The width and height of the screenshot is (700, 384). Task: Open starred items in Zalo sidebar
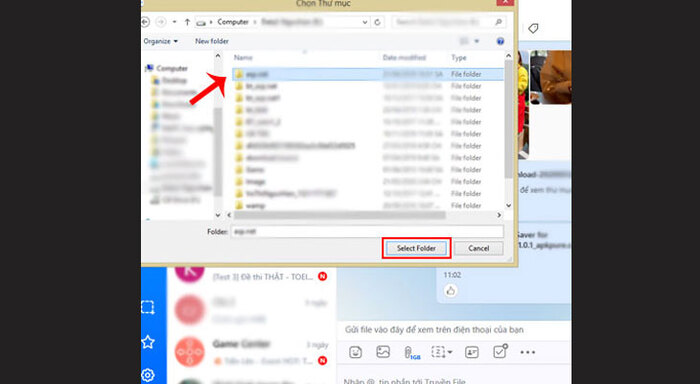pos(148,342)
